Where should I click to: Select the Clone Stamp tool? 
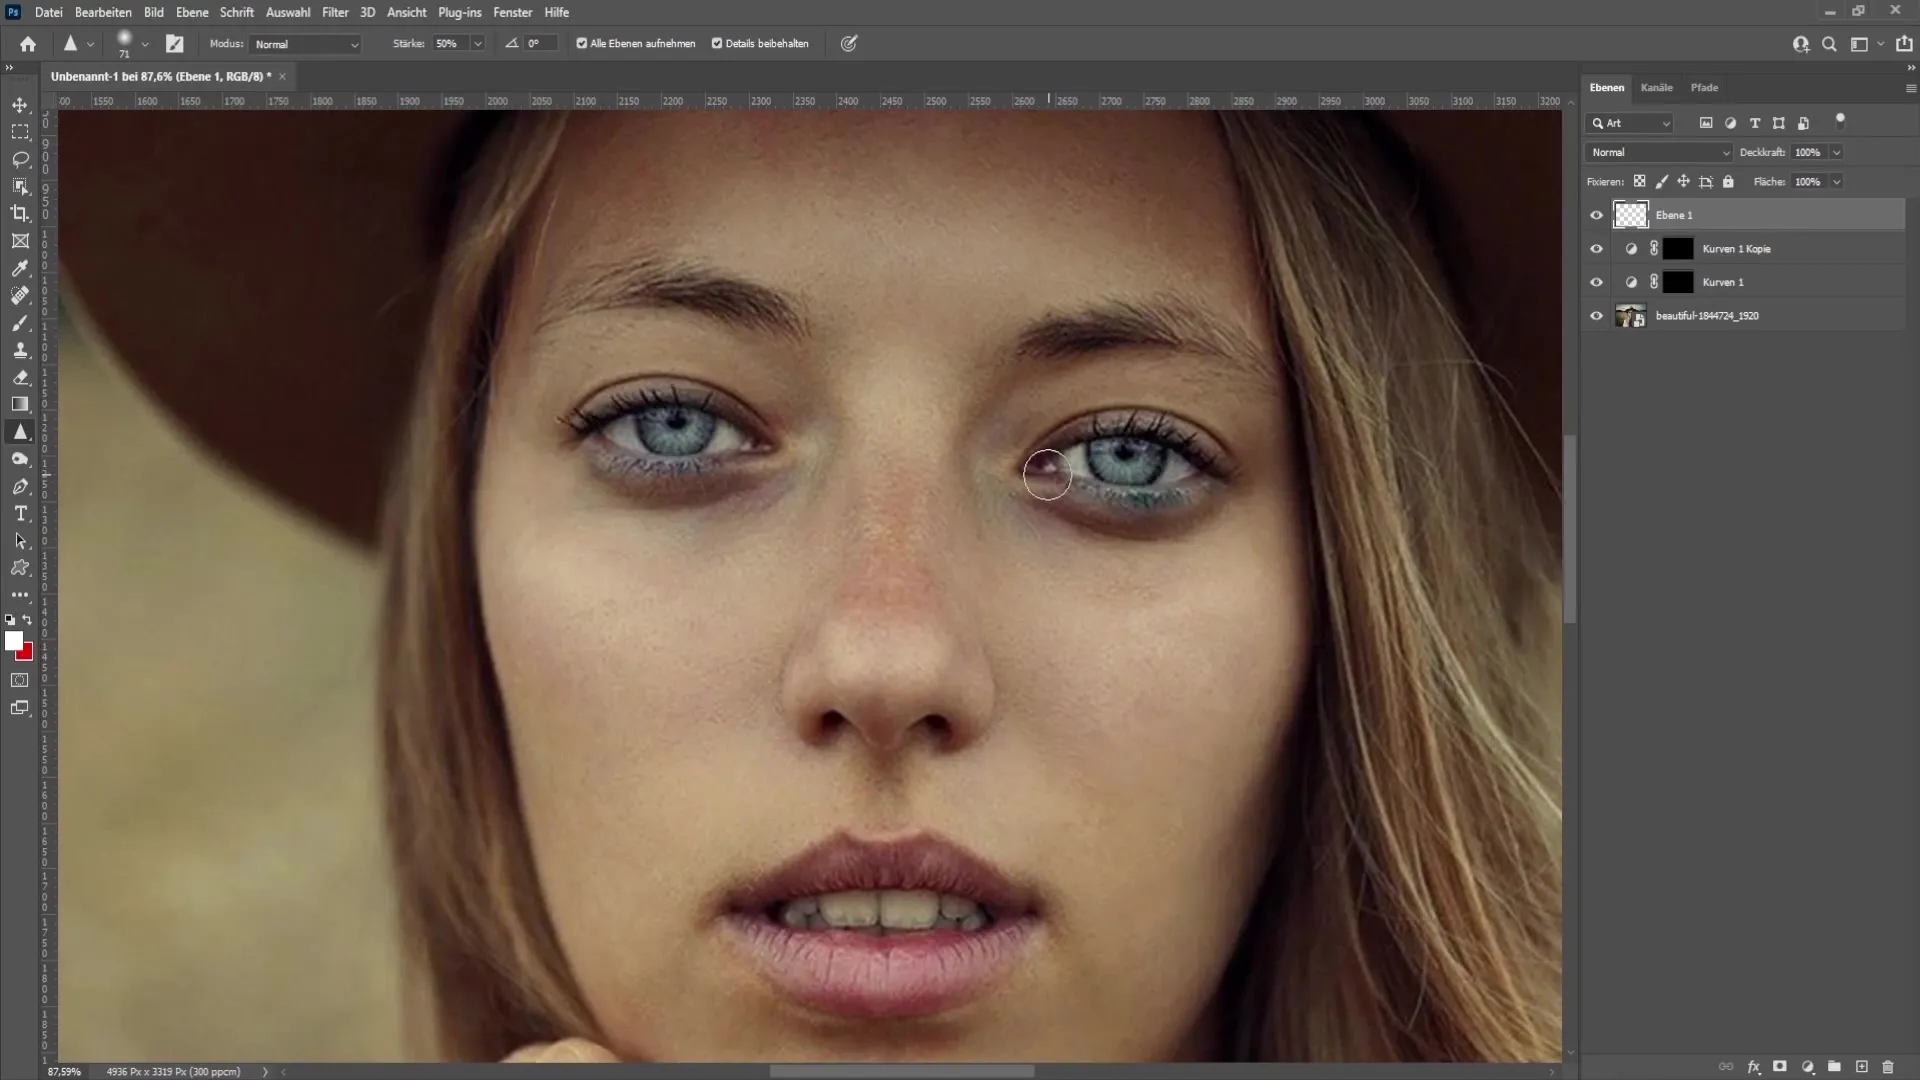coord(20,351)
